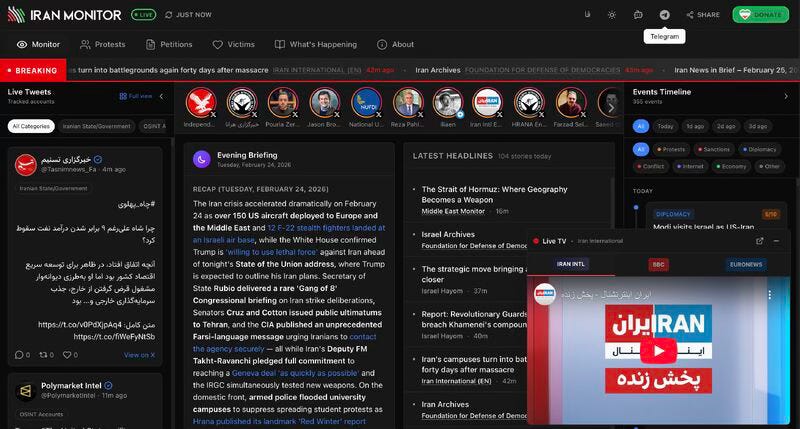Select the HRANA En account avatar
Image resolution: width=800 pixels, height=429 pixels.
[529, 103]
